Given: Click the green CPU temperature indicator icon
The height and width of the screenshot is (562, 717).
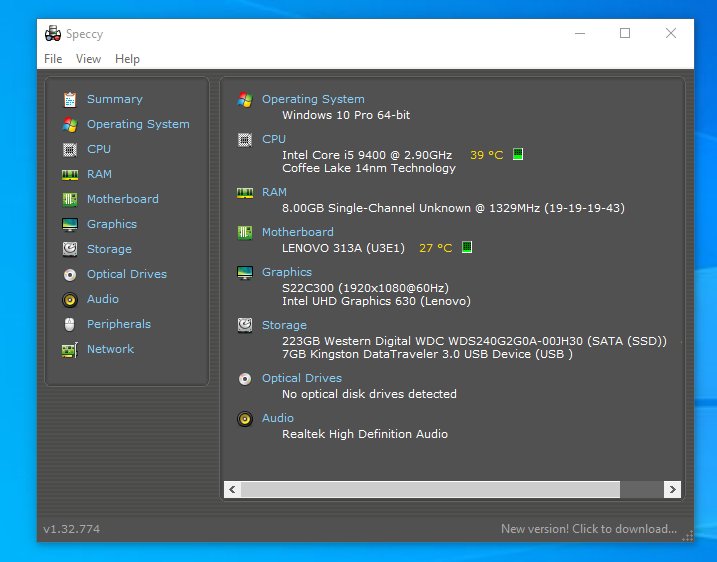Looking at the screenshot, I should coord(518,154).
